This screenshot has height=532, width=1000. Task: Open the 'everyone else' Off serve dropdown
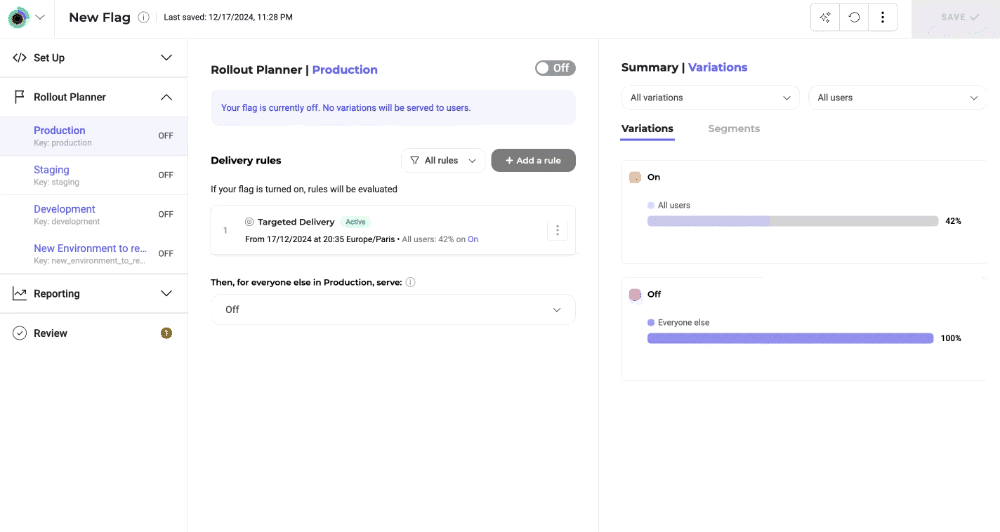[x=393, y=309]
